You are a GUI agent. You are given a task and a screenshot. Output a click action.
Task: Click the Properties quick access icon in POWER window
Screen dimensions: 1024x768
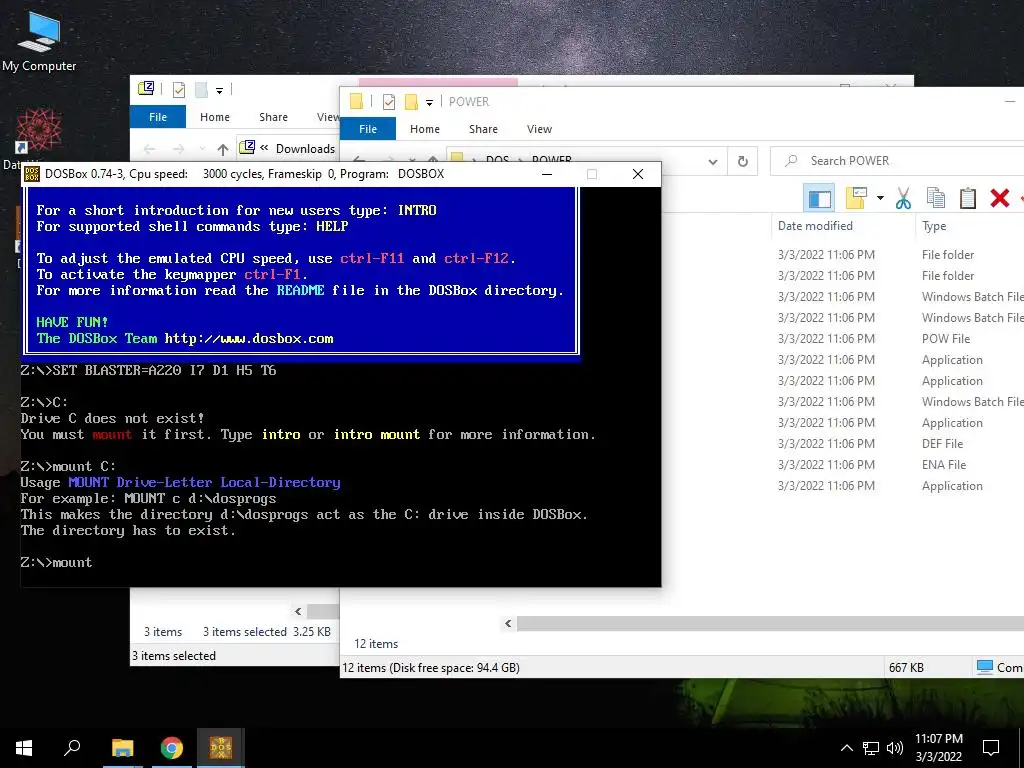pos(389,101)
